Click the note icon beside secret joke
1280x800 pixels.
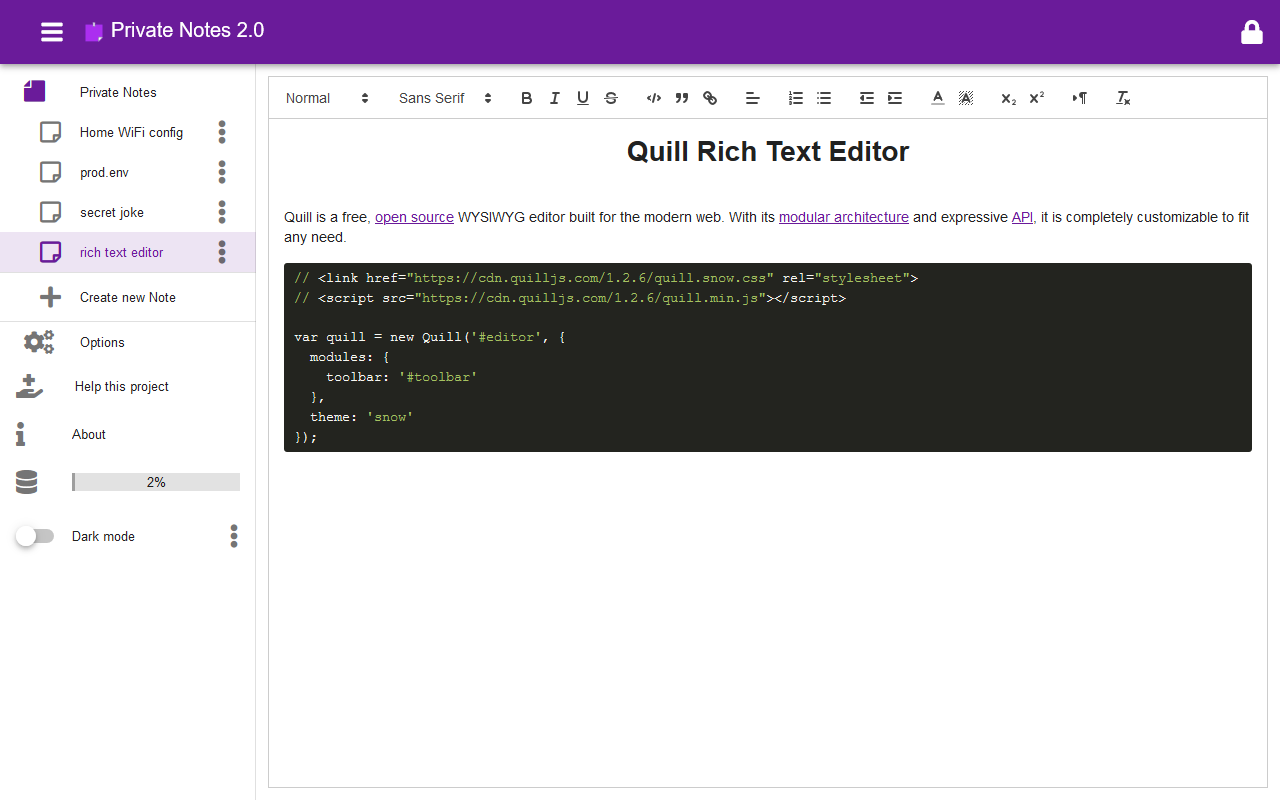click(x=50, y=212)
